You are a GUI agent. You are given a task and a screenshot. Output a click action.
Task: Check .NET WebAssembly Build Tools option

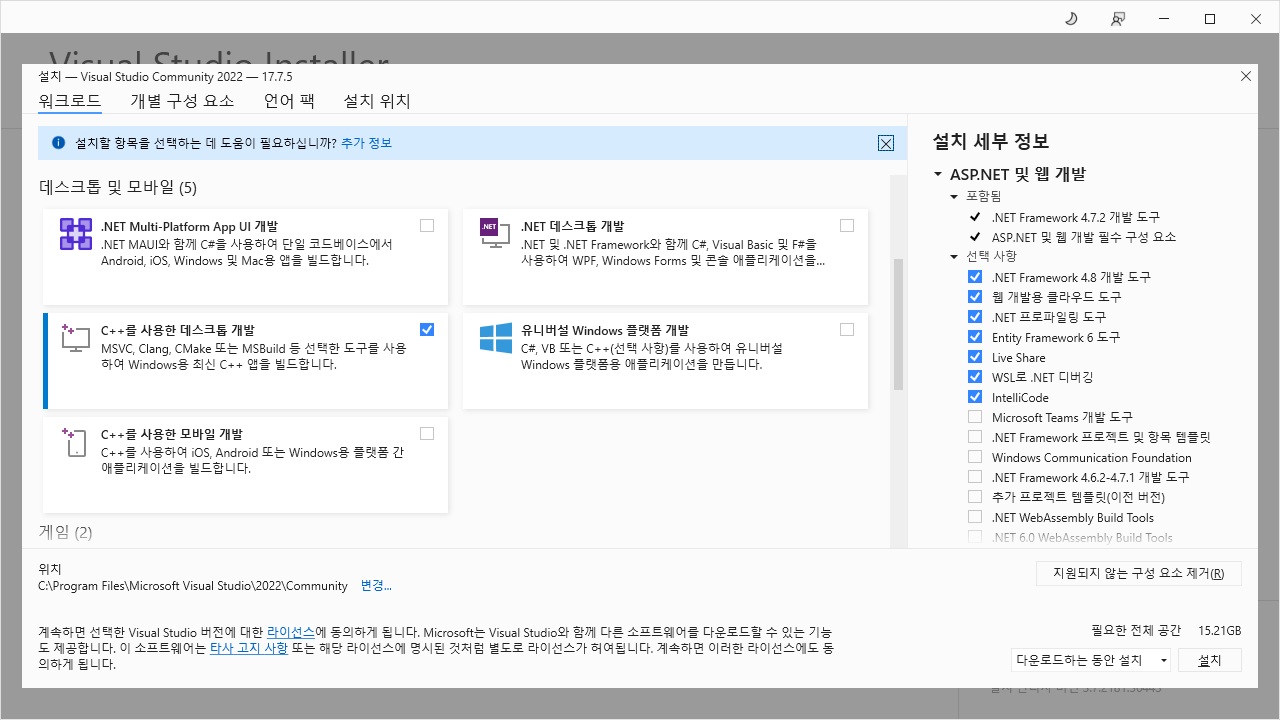pyautogui.click(x=975, y=517)
